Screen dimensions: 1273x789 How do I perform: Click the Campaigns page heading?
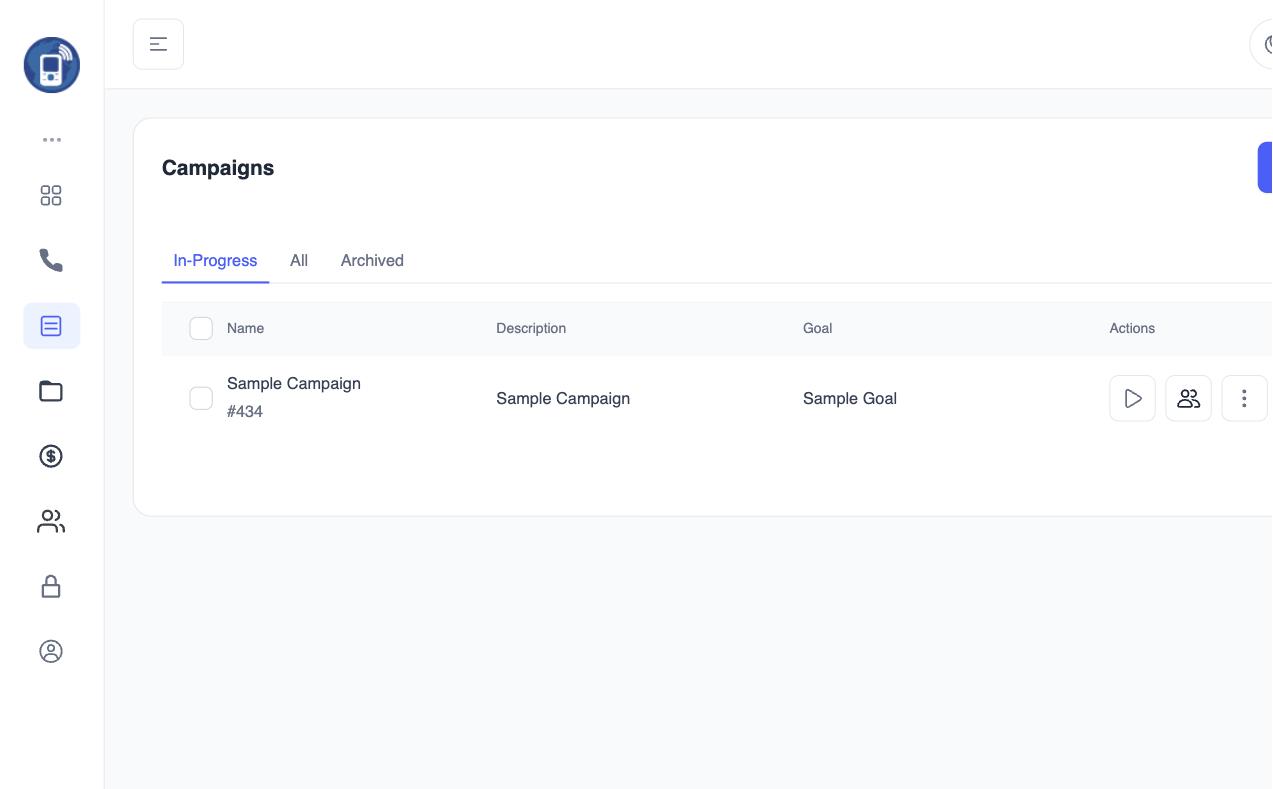click(x=218, y=168)
